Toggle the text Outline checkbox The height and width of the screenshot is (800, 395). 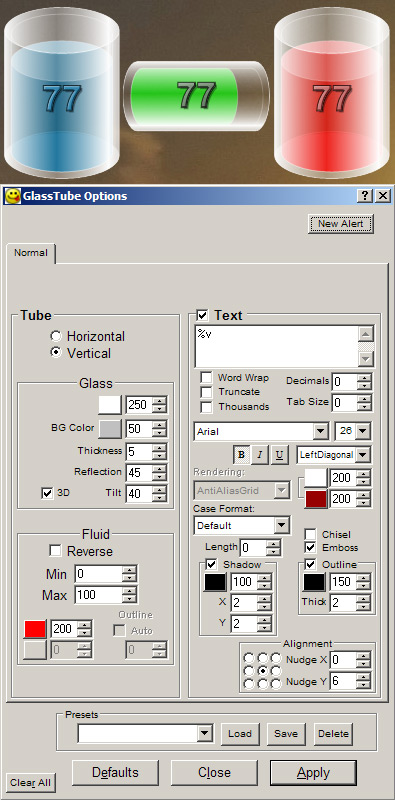[310, 564]
